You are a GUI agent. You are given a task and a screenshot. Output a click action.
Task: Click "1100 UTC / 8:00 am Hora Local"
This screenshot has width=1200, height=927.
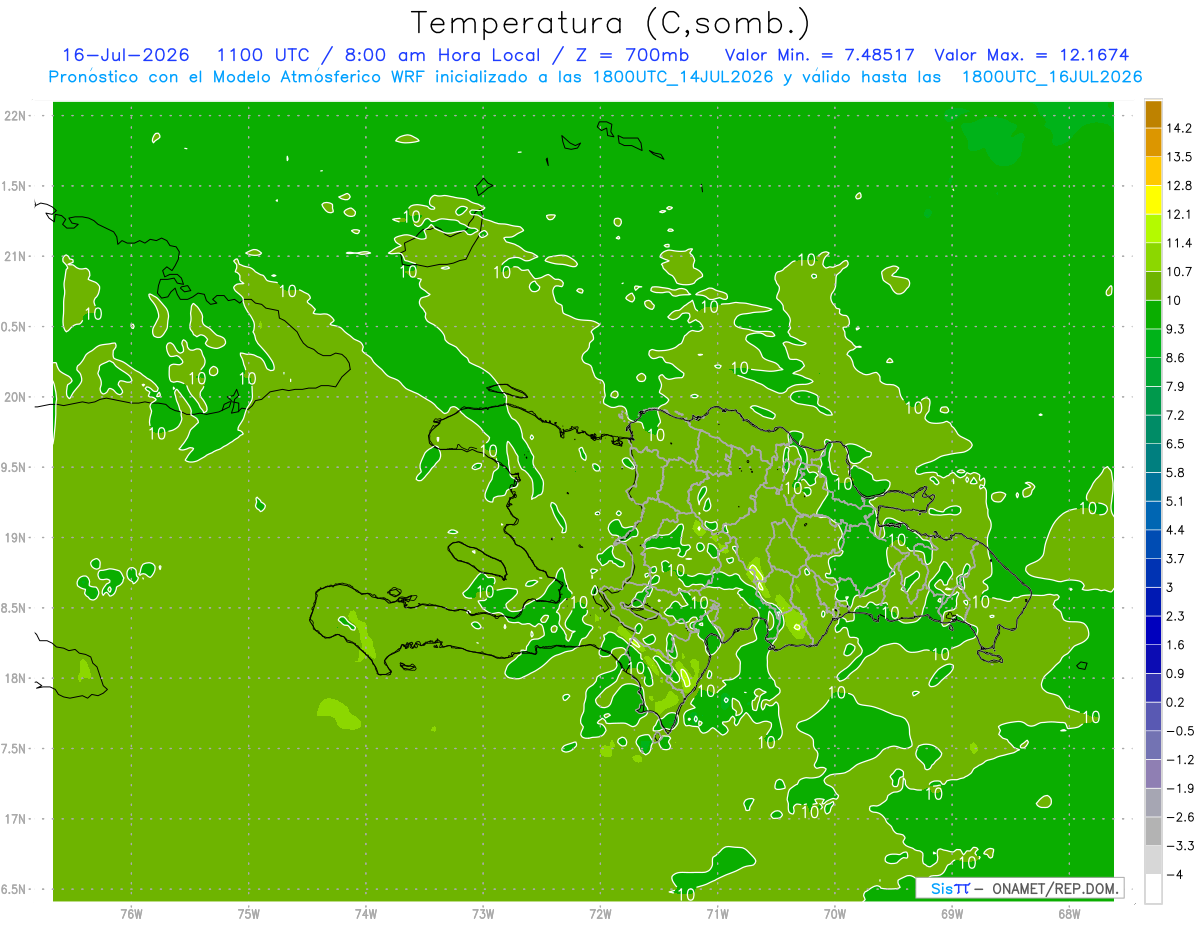[377, 55]
